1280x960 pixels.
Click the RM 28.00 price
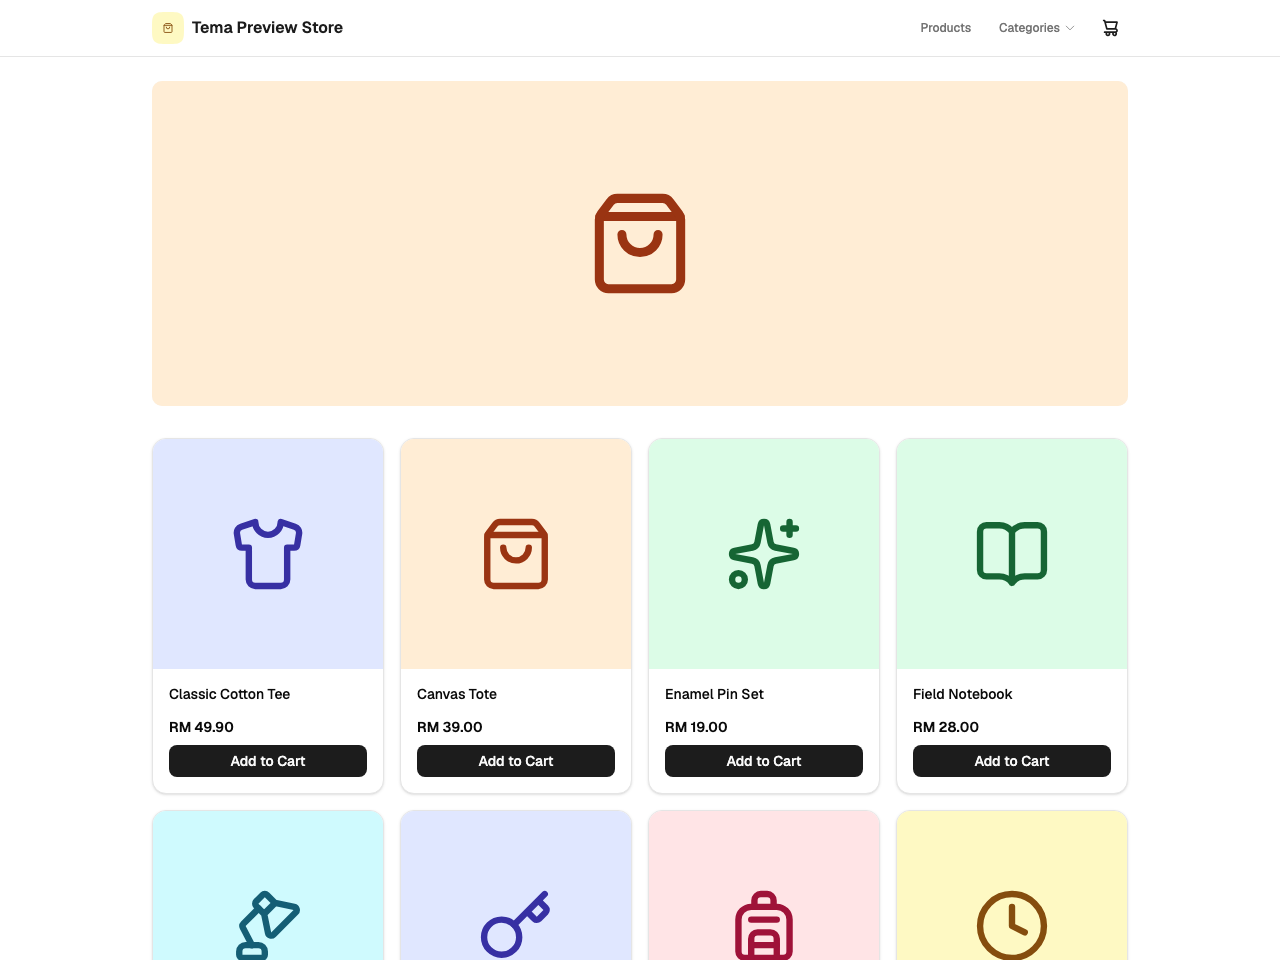point(946,727)
